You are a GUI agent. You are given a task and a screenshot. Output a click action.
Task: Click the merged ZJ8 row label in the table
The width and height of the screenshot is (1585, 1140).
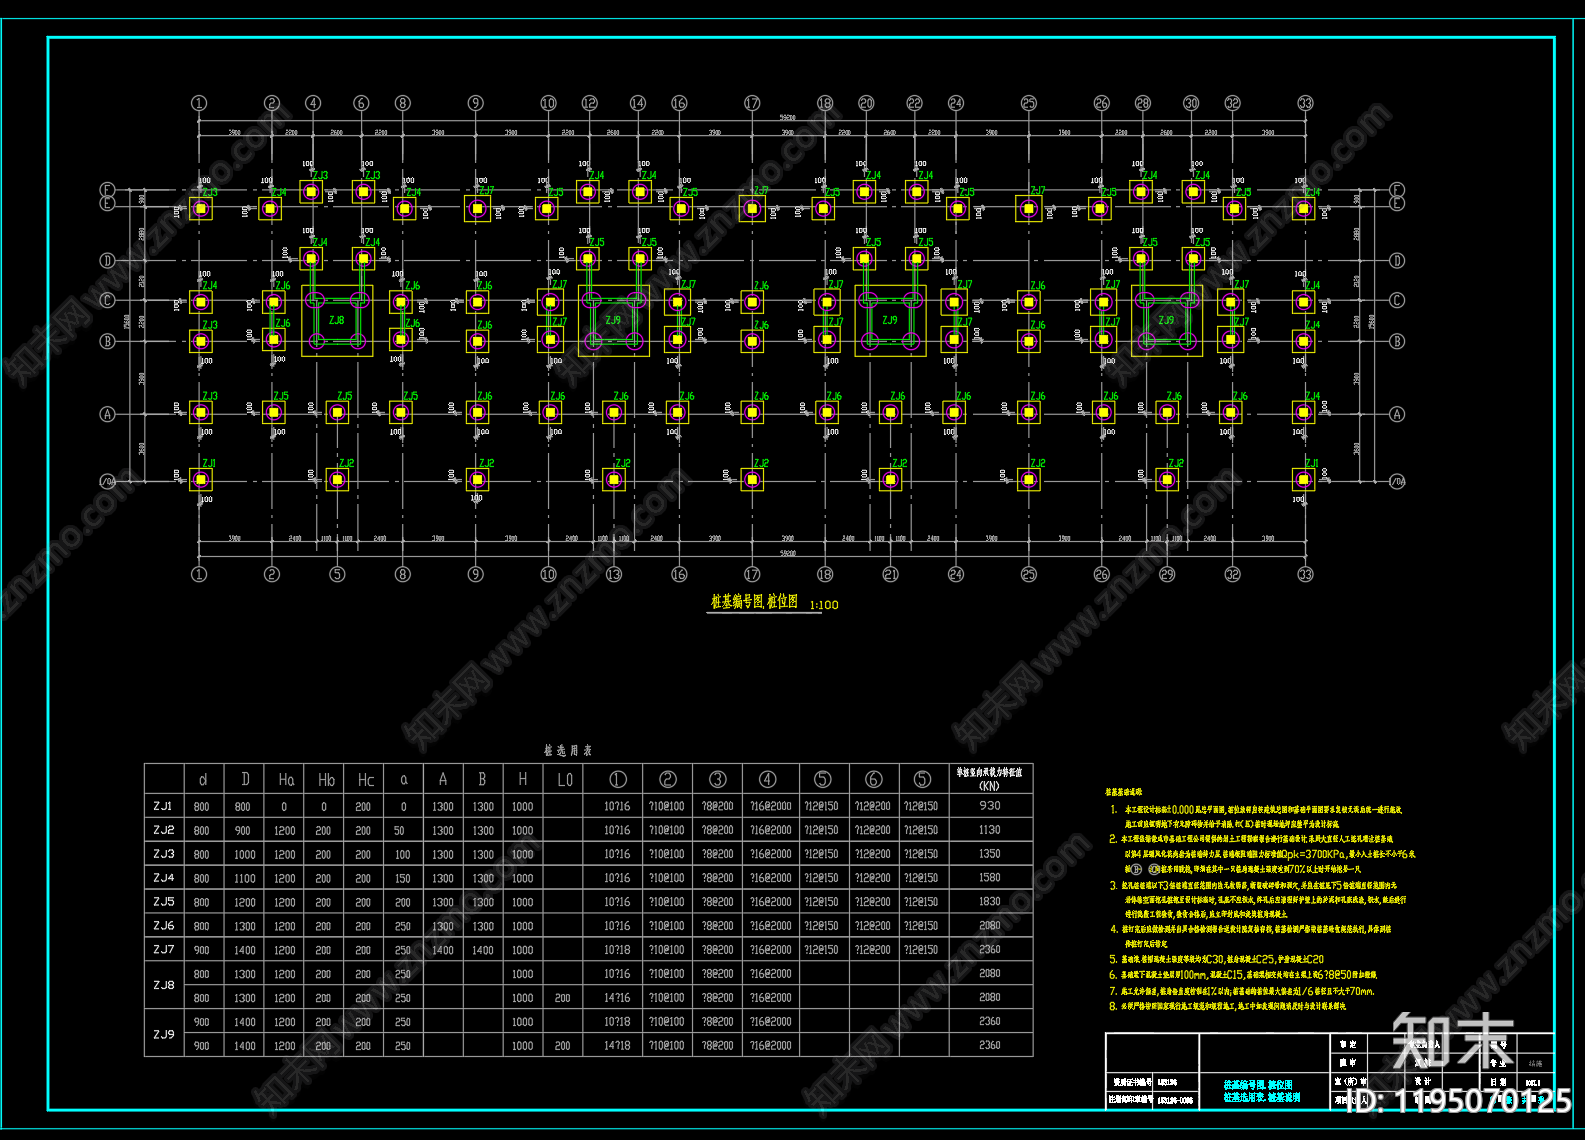click(x=163, y=986)
